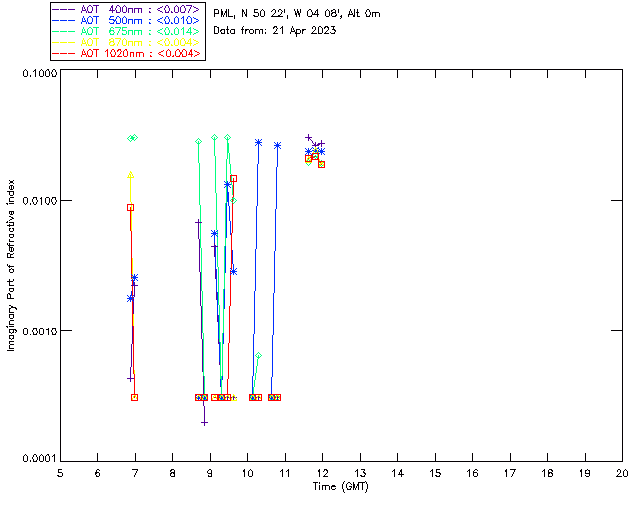Click the lone green diamond below 0.0010 near time 10.3
Image resolution: width=640 pixels, height=512 pixels.
point(258,356)
